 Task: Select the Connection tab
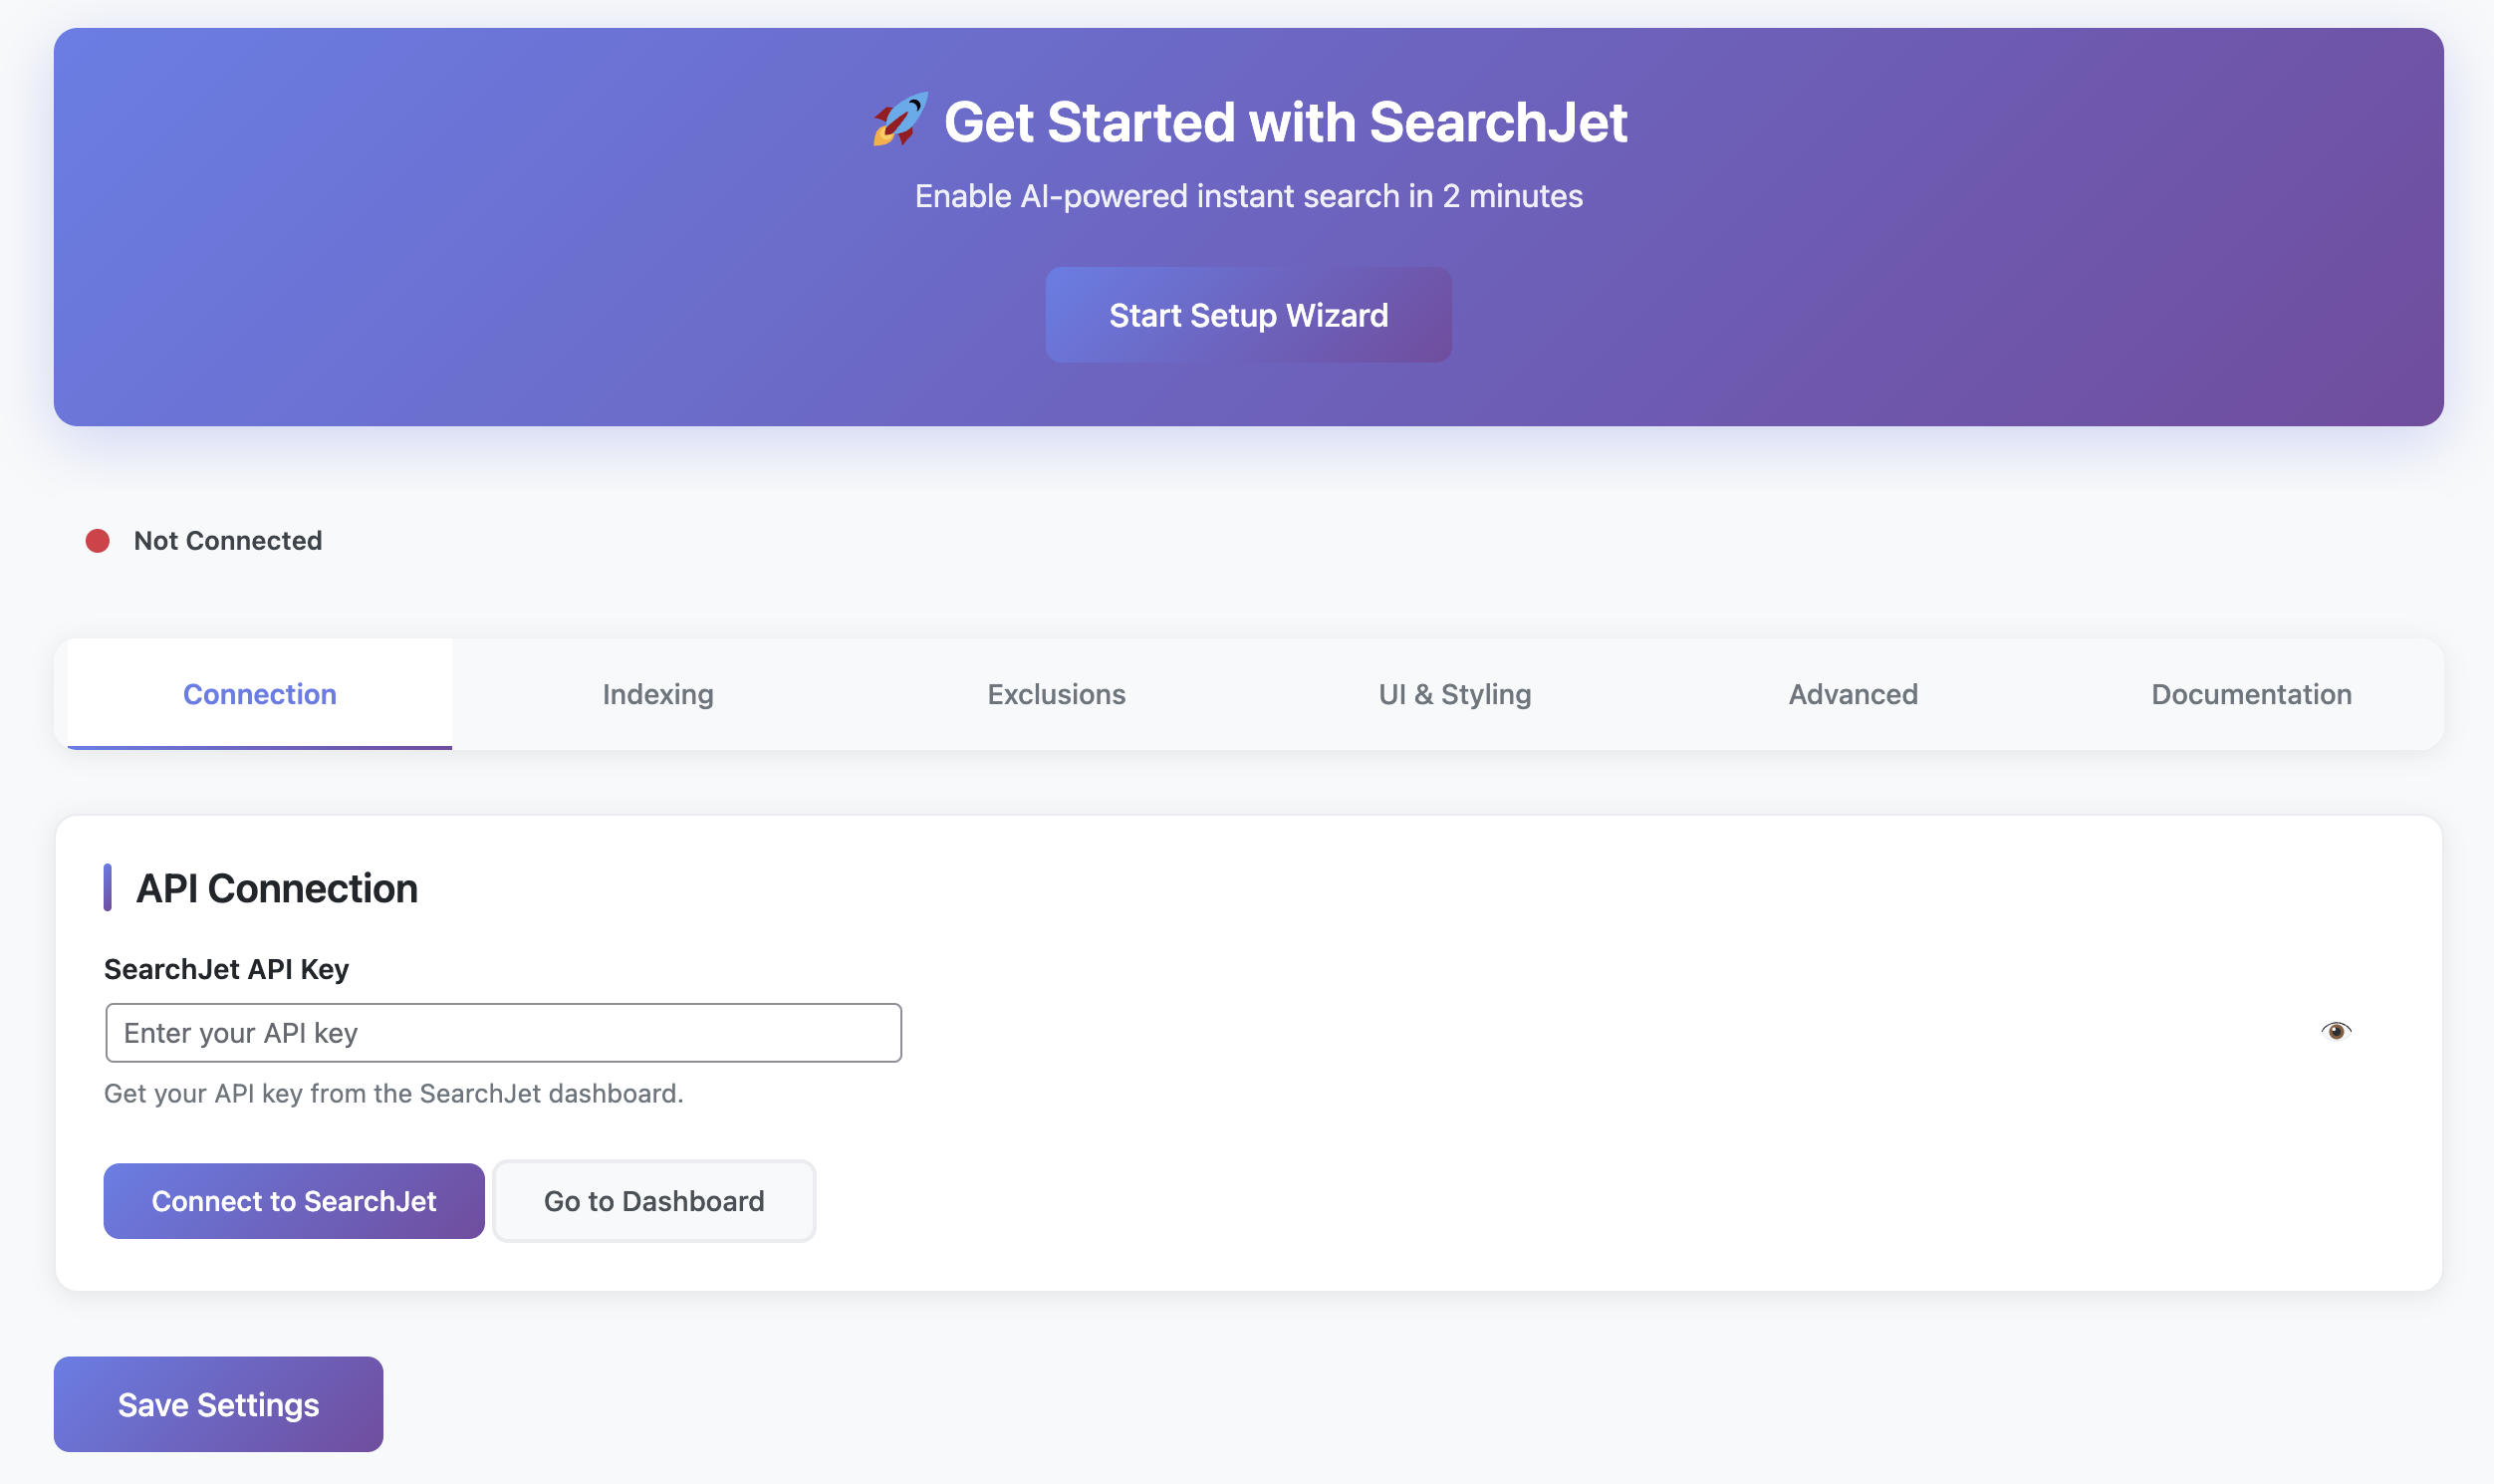[259, 693]
